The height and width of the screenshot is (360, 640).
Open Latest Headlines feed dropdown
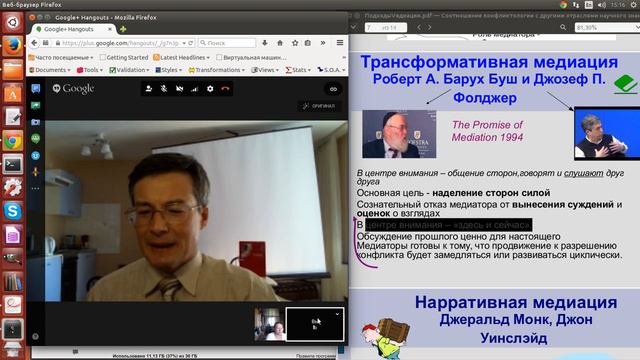click(x=181, y=58)
